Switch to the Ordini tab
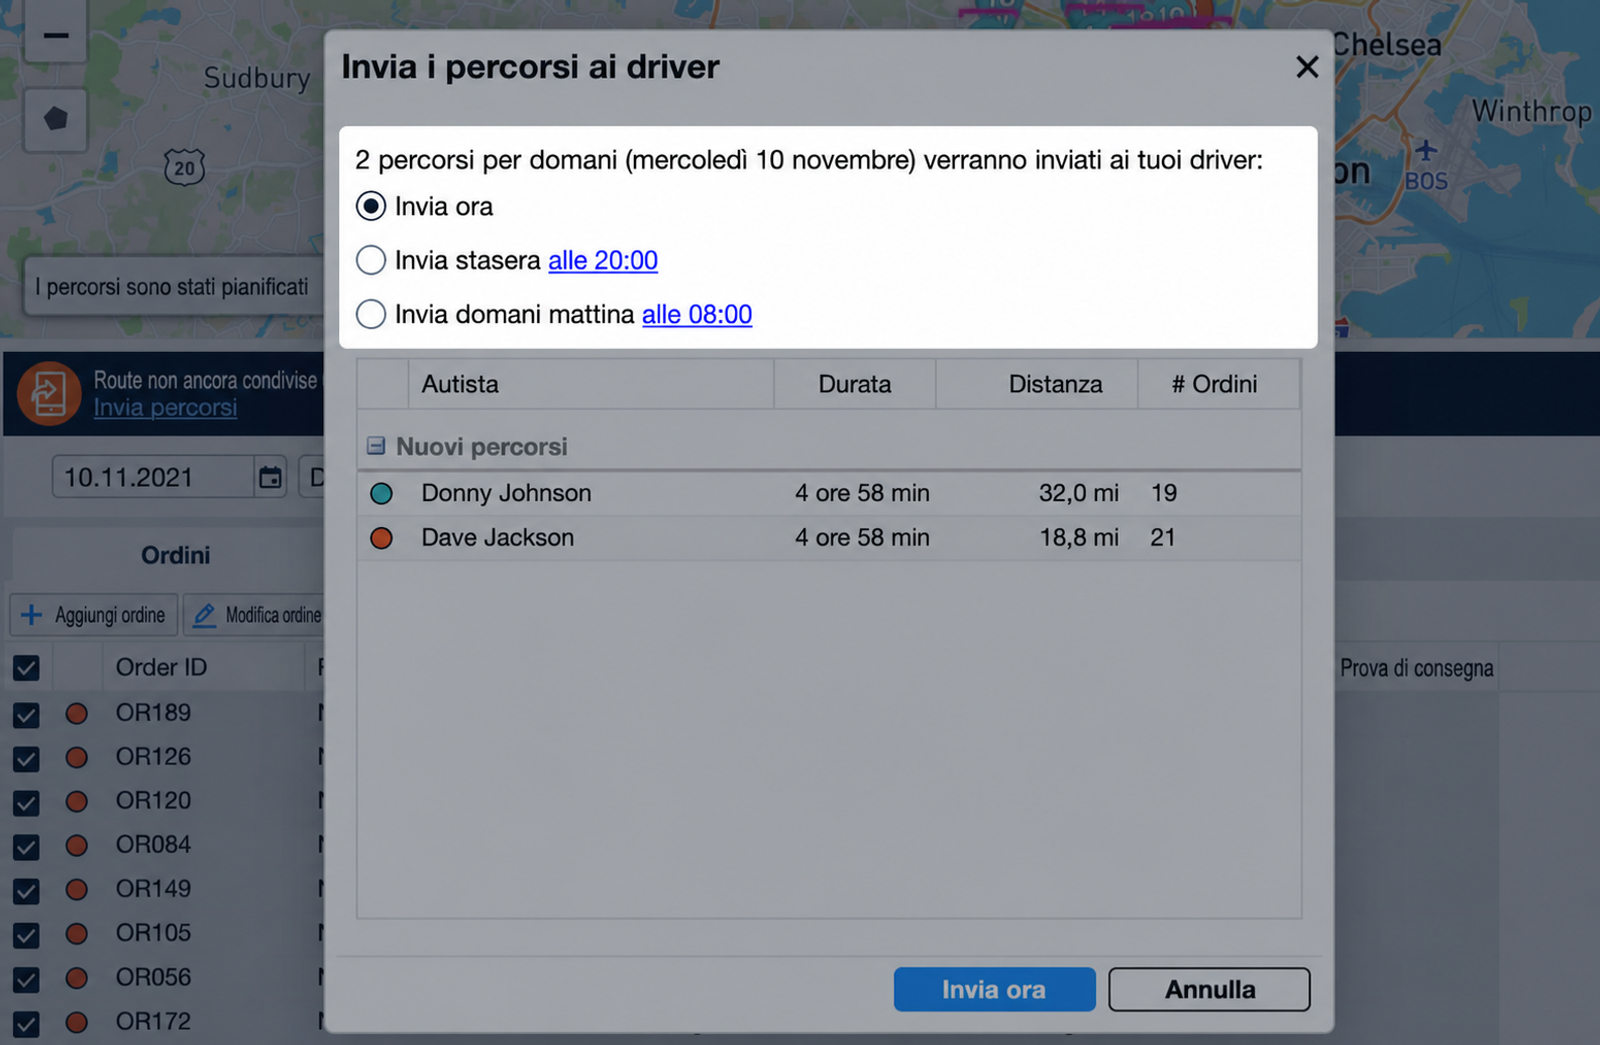The height and width of the screenshot is (1045, 1600). pyautogui.click(x=175, y=555)
